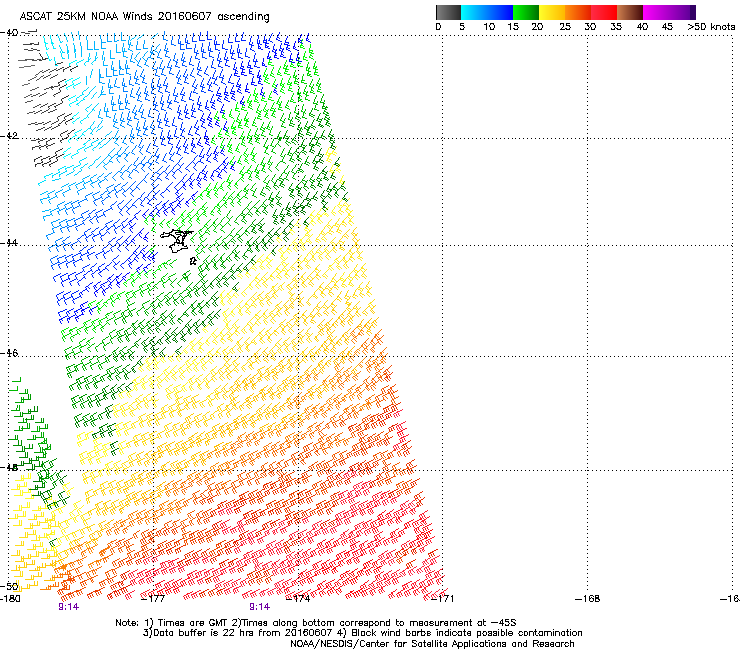Pick the orange 25–30 knots legend swatch
740x650 pixels.
point(578,12)
